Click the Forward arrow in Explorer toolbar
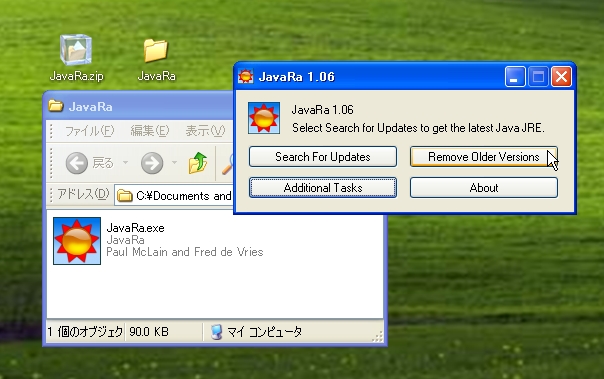Screen dimensions: 604x379 point(152,163)
